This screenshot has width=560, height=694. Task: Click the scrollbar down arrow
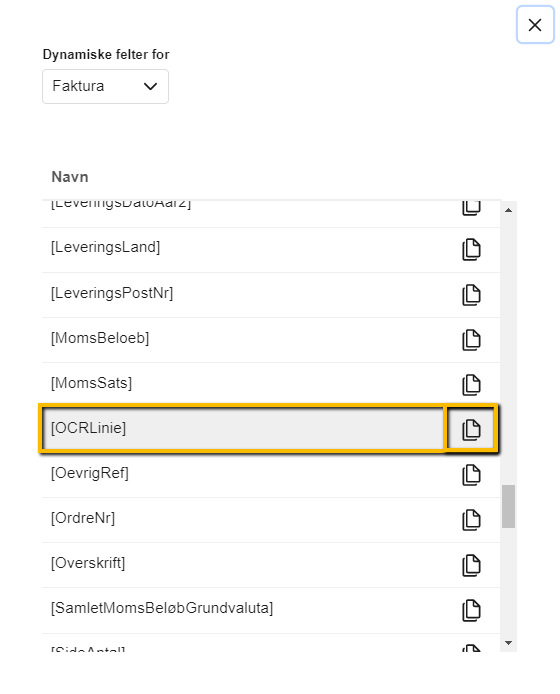point(508,643)
